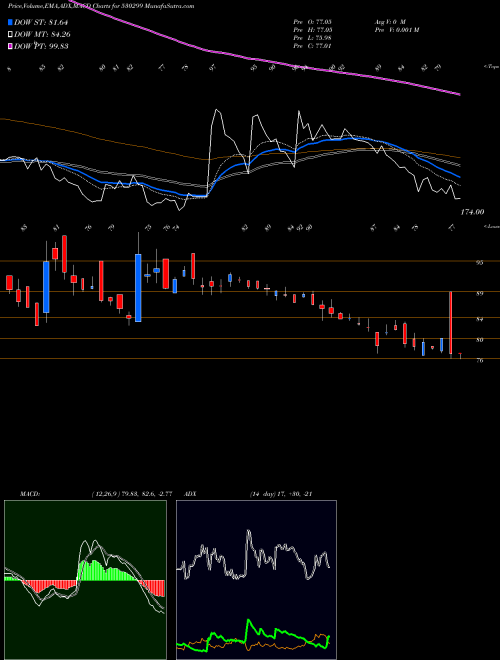The height and width of the screenshot is (660, 500).
Task: Click the 80 price axis label
Action: tap(479, 340)
